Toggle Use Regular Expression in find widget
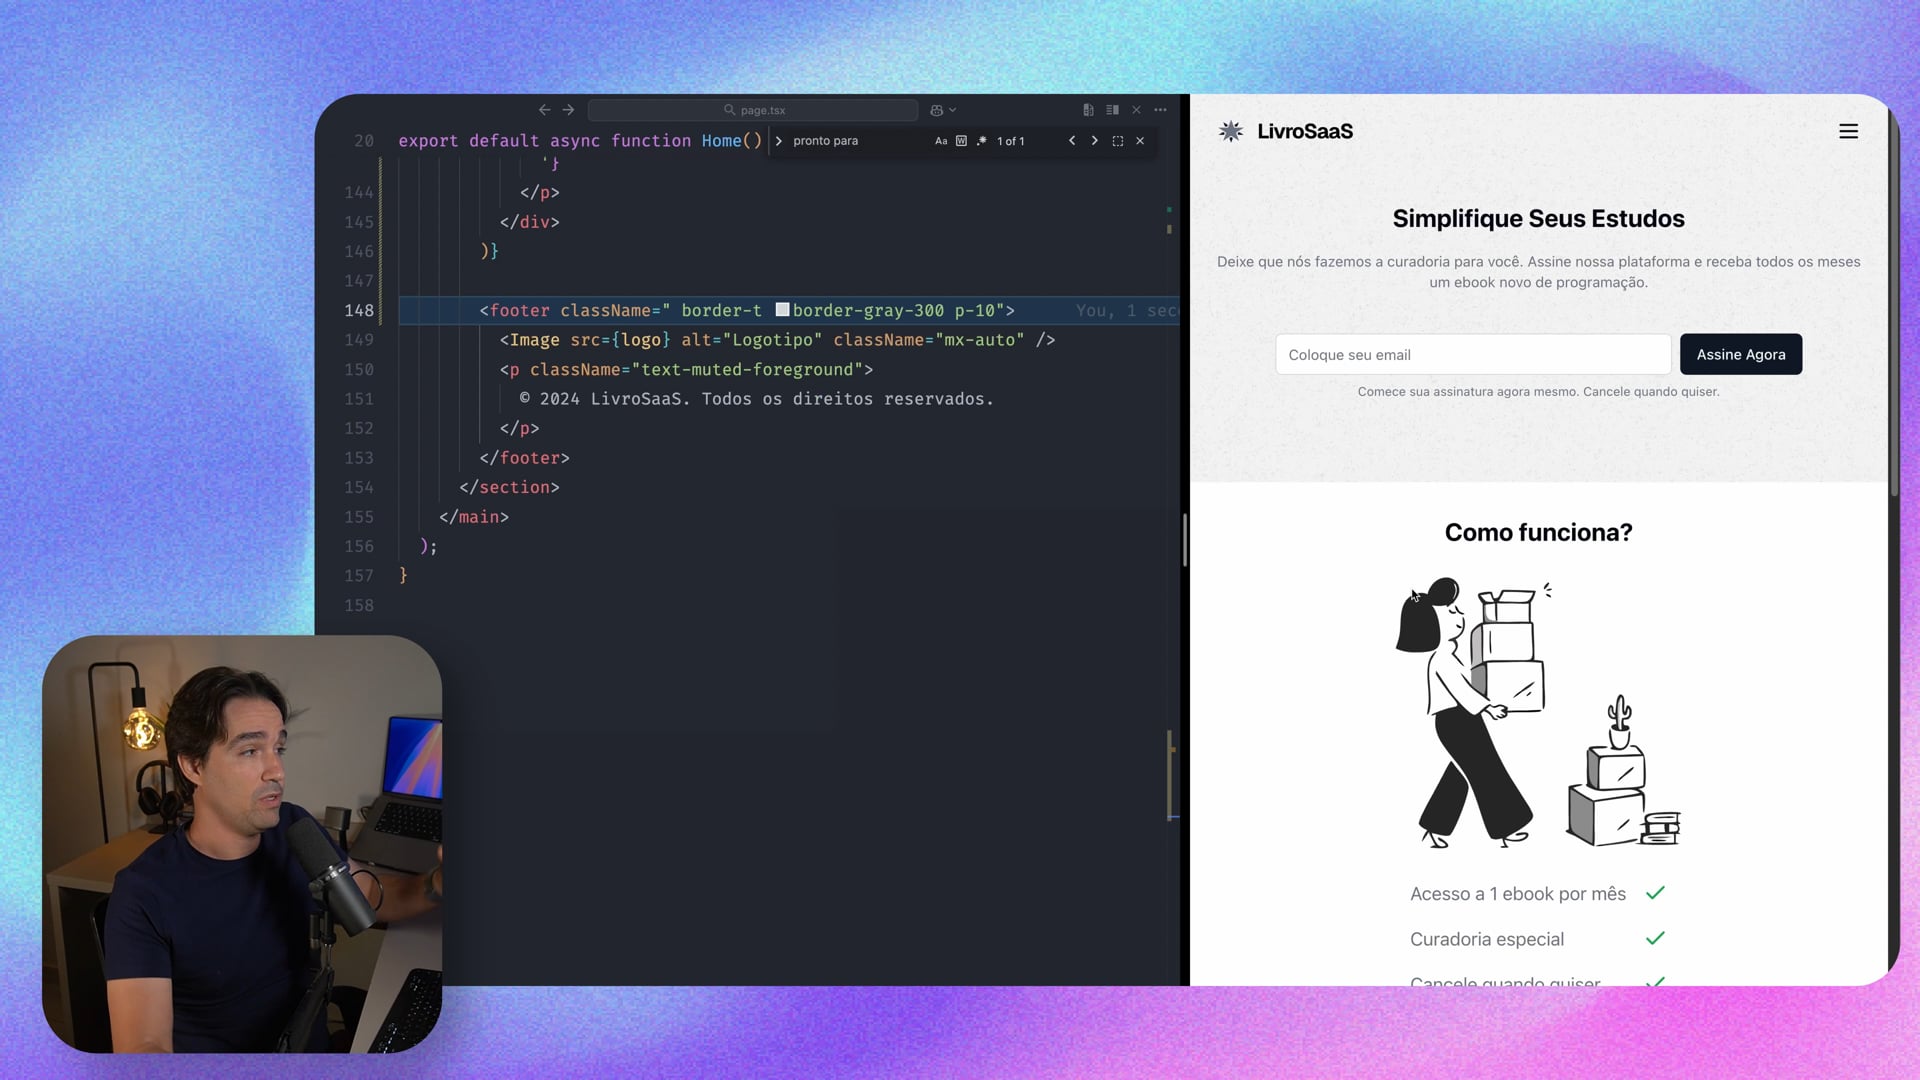This screenshot has width=1920, height=1080. pos(981,141)
